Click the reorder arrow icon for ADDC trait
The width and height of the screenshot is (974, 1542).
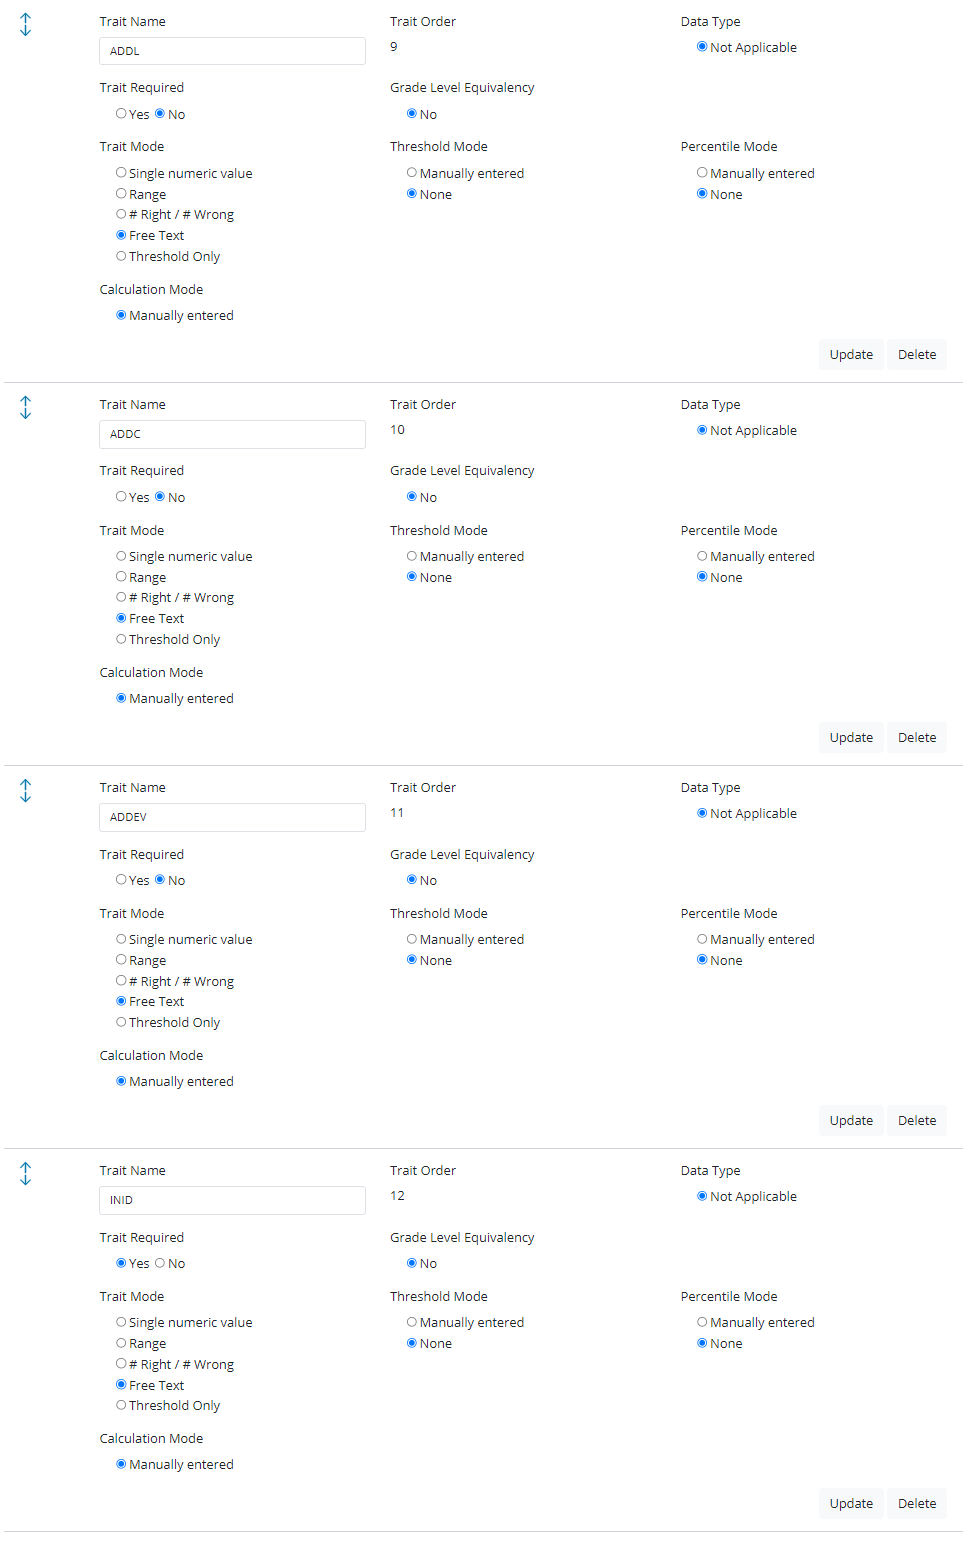[x=26, y=408]
